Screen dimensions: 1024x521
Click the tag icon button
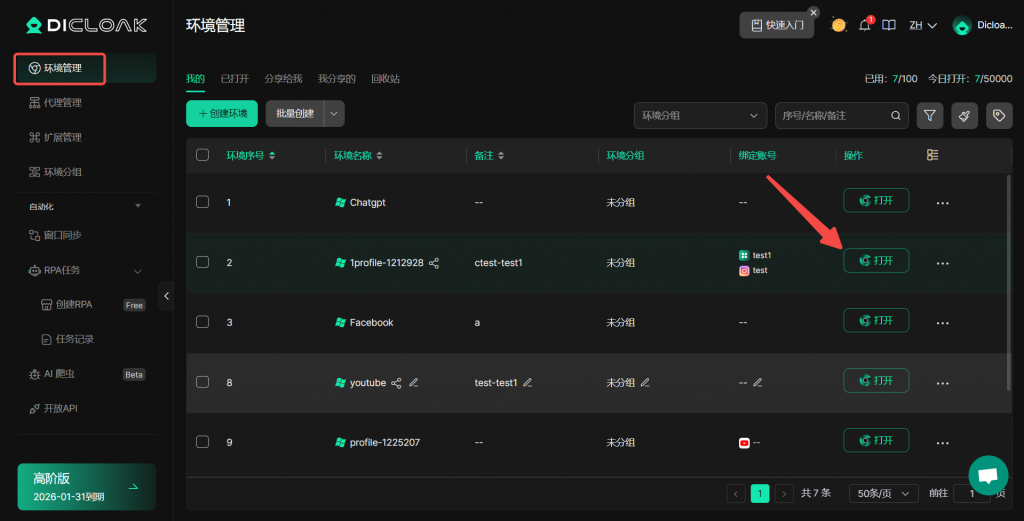(x=999, y=116)
